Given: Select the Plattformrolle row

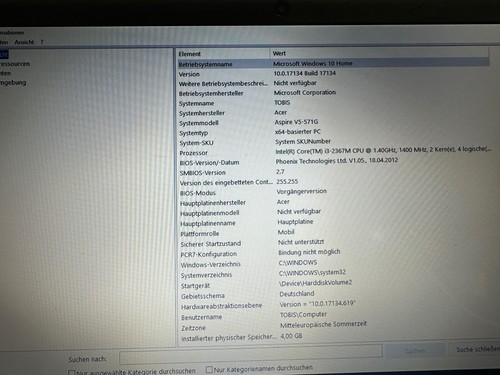Looking at the screenshot, I should pos(333,233).
